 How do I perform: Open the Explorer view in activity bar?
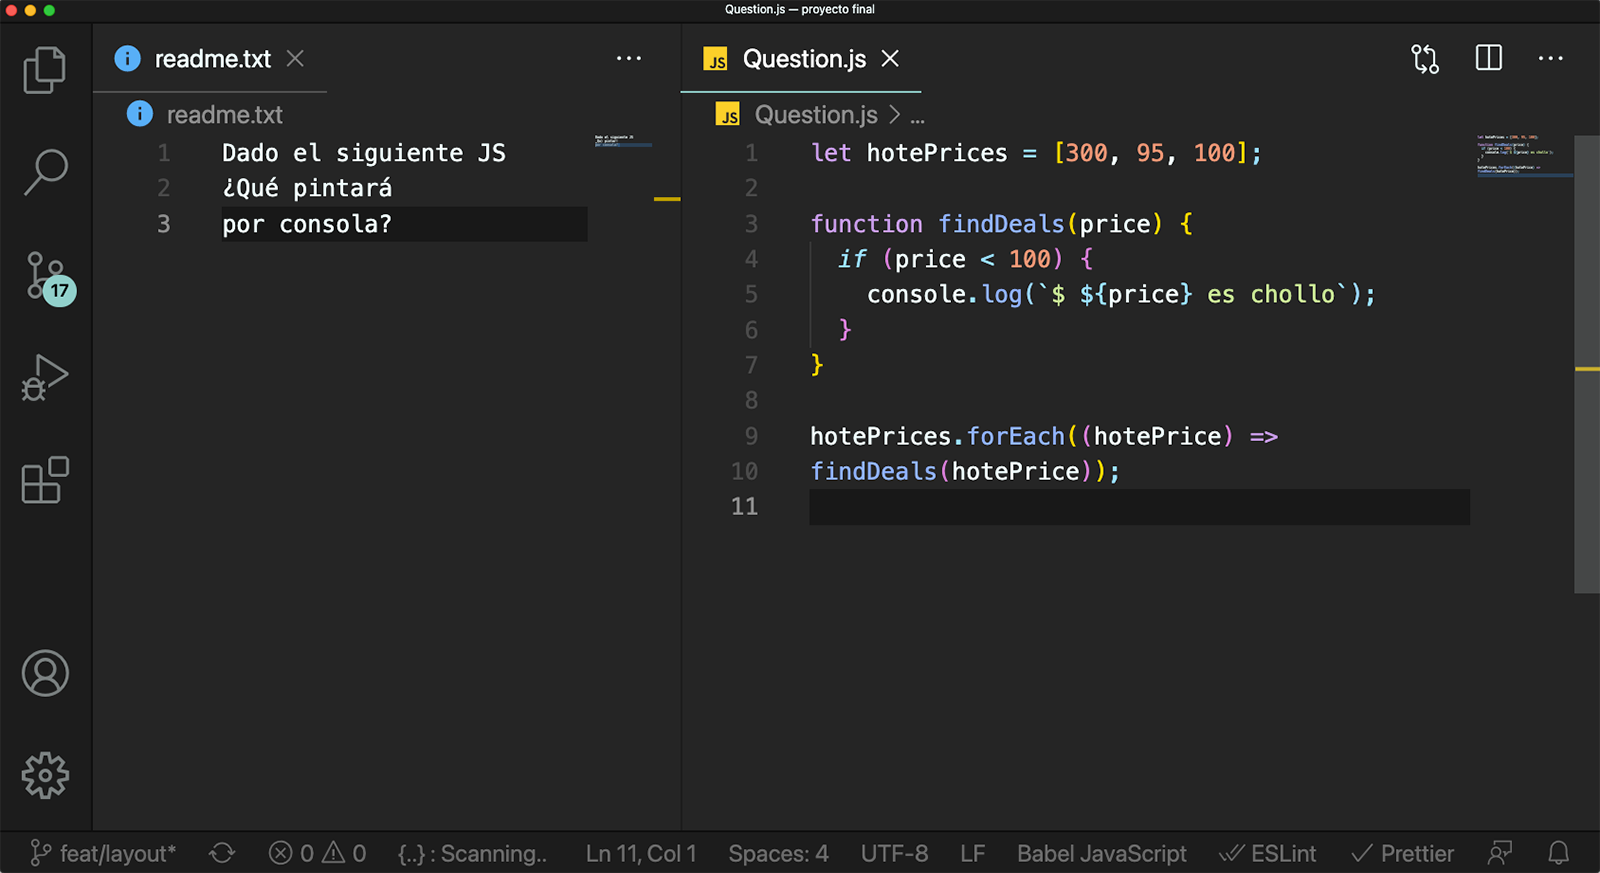coord(45,70)
